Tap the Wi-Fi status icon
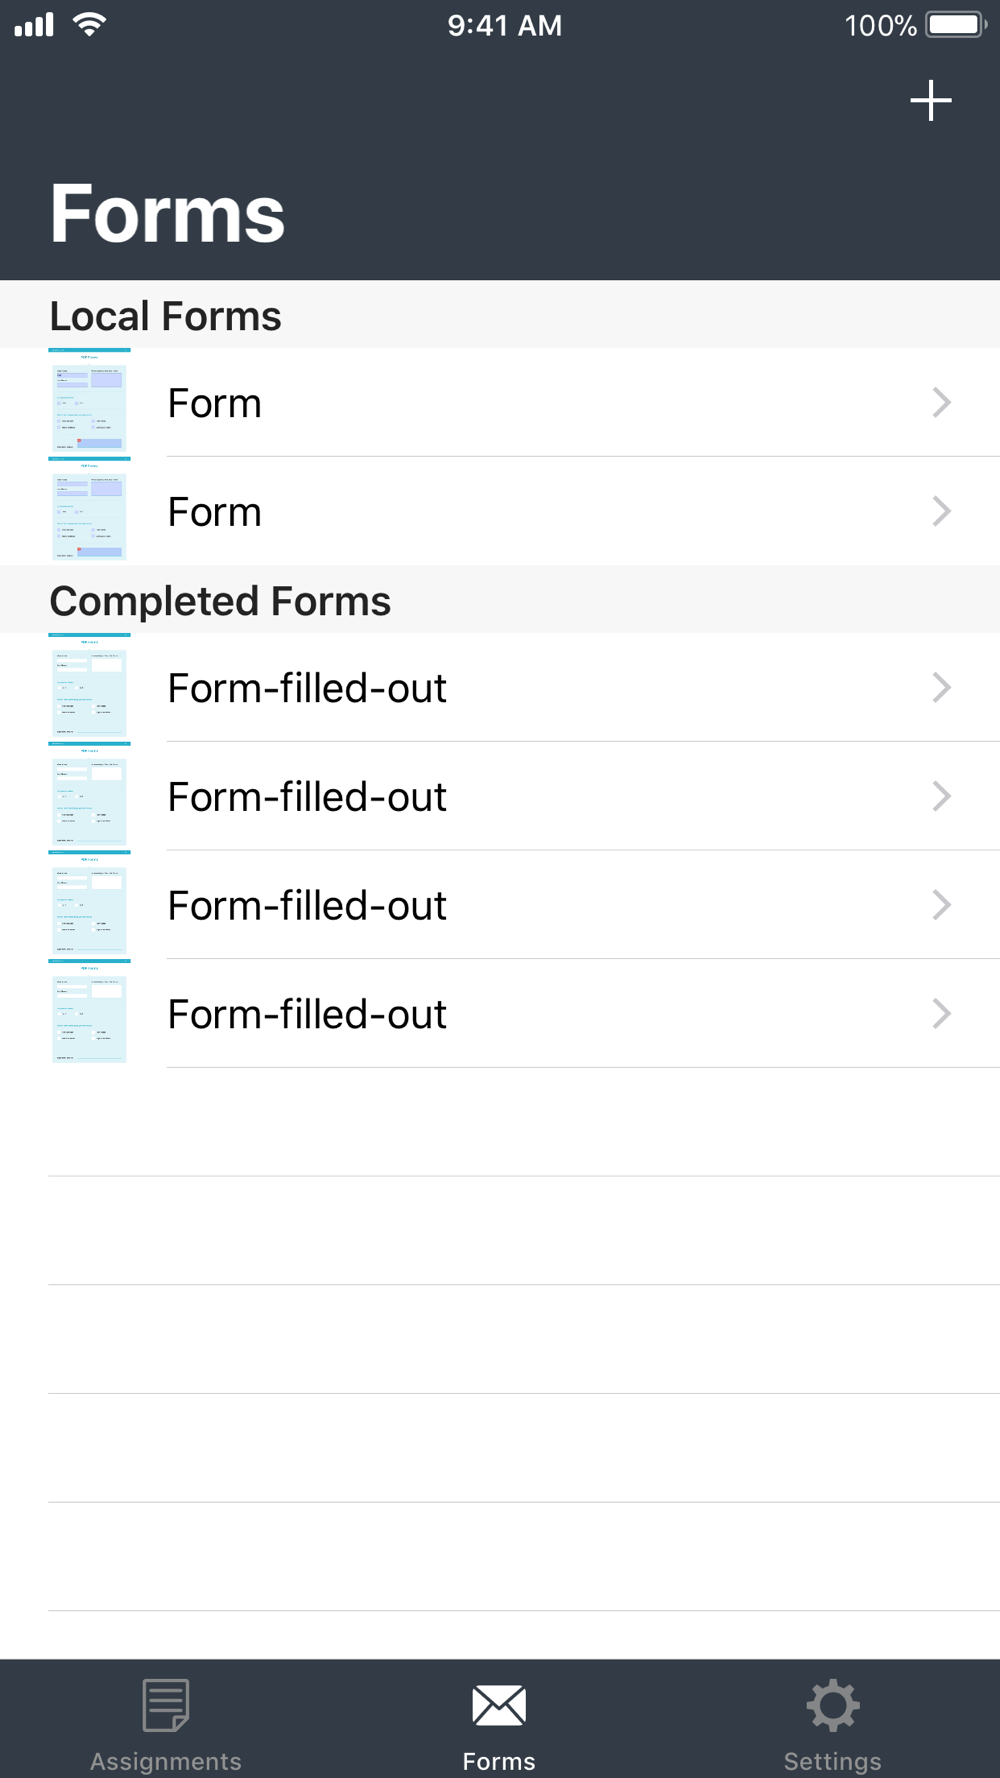1000x1778 pixels. [90, 25]
